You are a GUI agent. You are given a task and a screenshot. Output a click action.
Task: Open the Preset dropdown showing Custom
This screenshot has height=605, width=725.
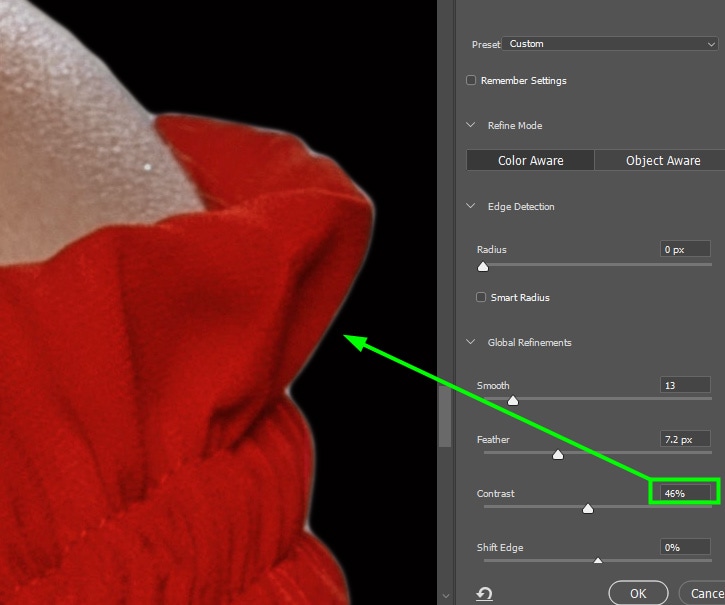(x=609, y=44)
